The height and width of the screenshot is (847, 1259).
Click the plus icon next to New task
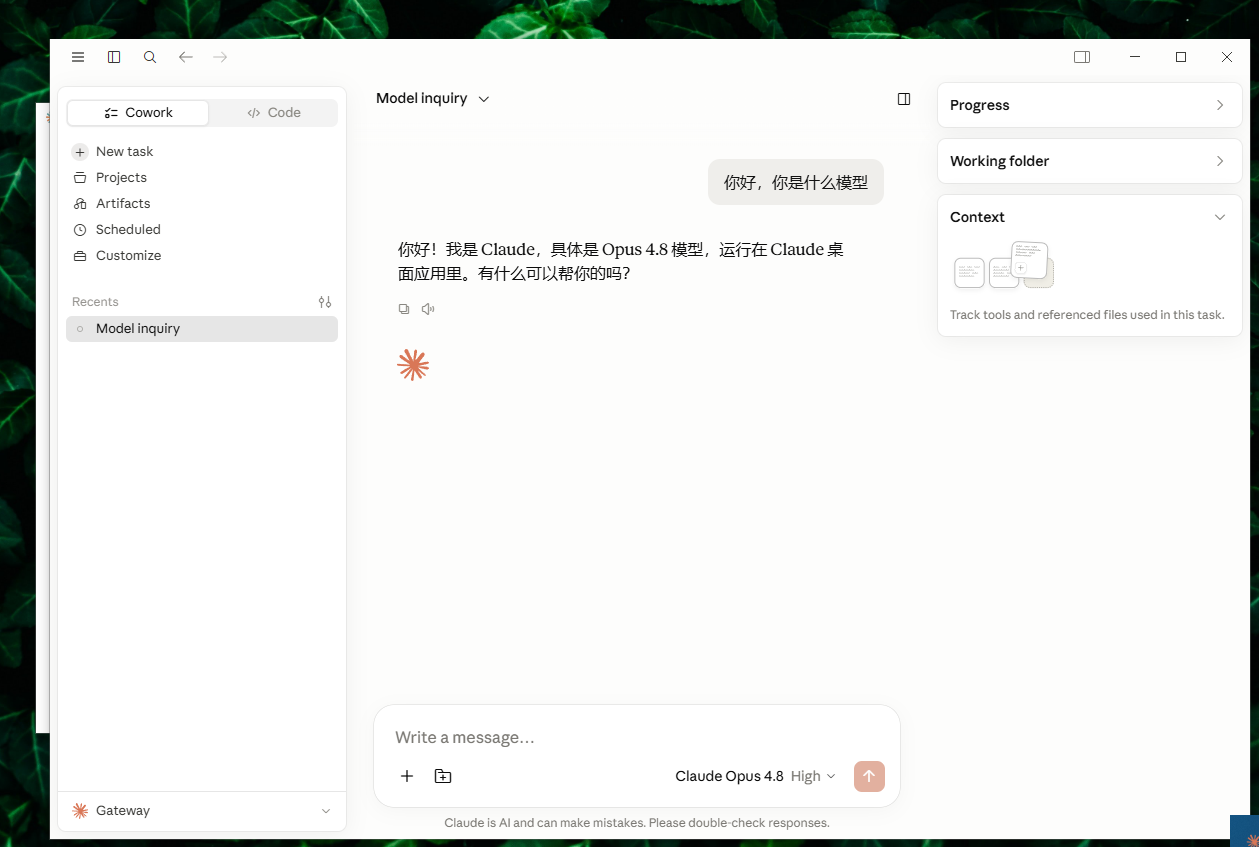coord(80,152)
